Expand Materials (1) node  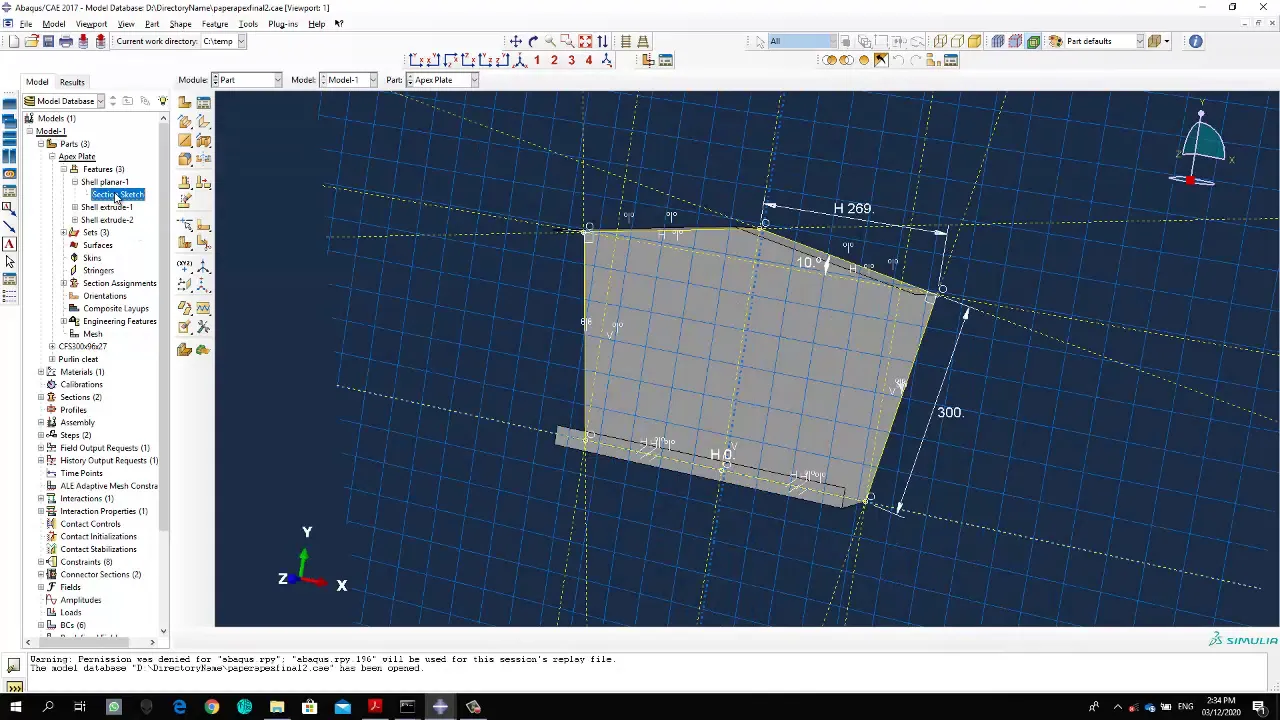(x=41, y=372)
